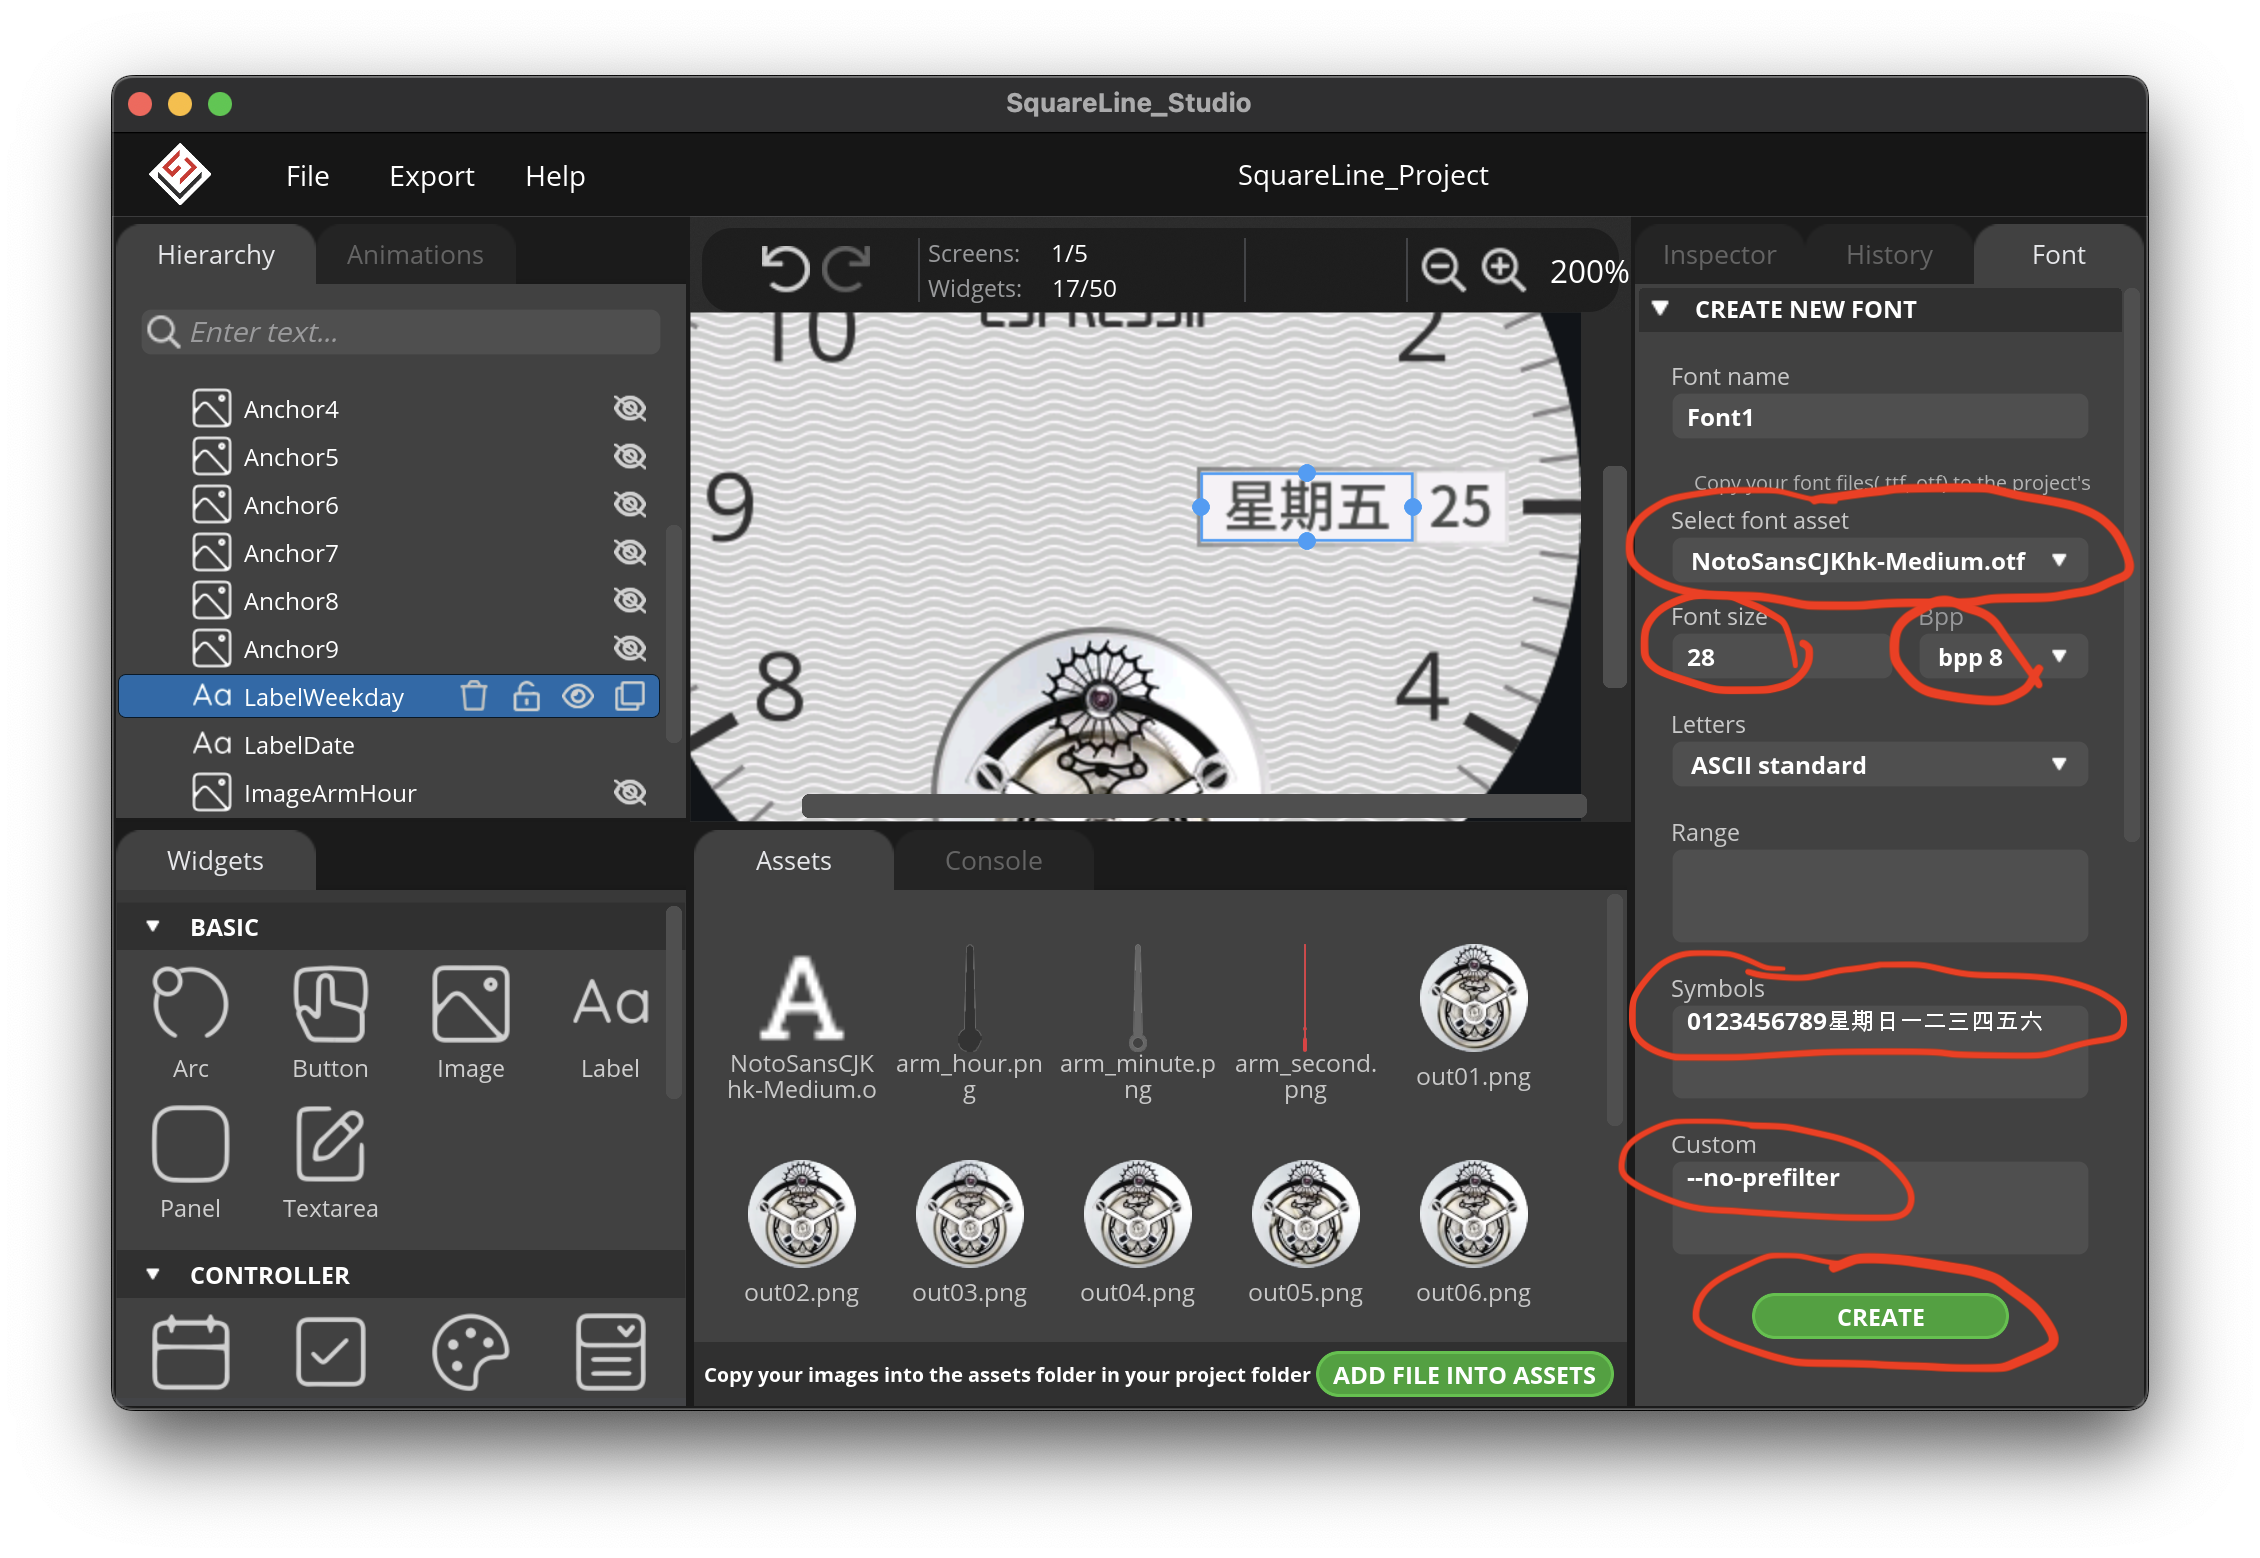Click ADD FILE INTO ASSETS button
Image resolution: width=2260 pixels, height=1558 pixels.
coord(1464,1375)
